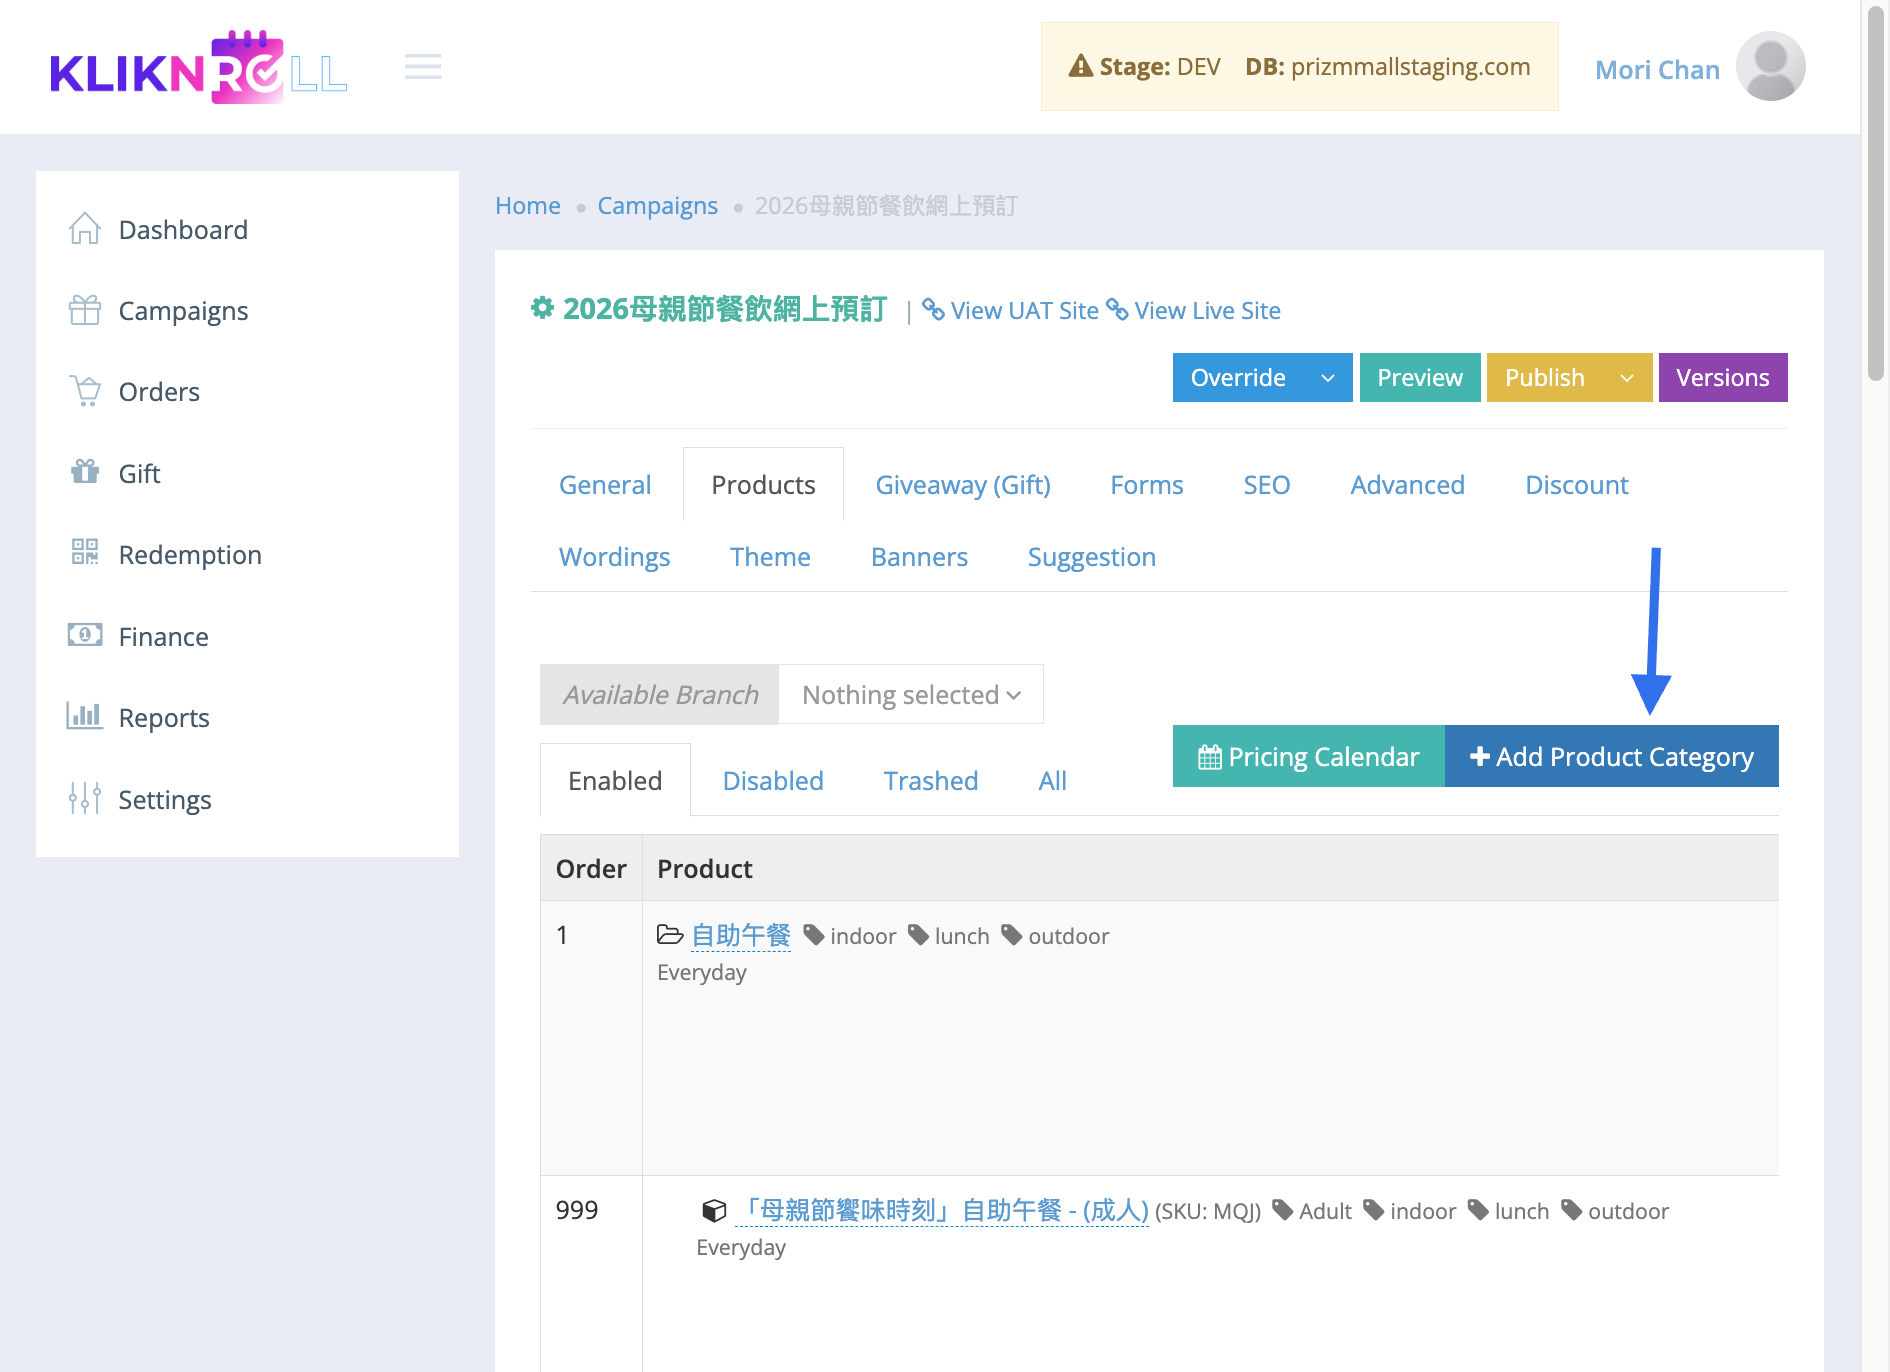Click the Settings sliders icon
Viewport: 1890px width, 1372px height.
click(85, 798)
